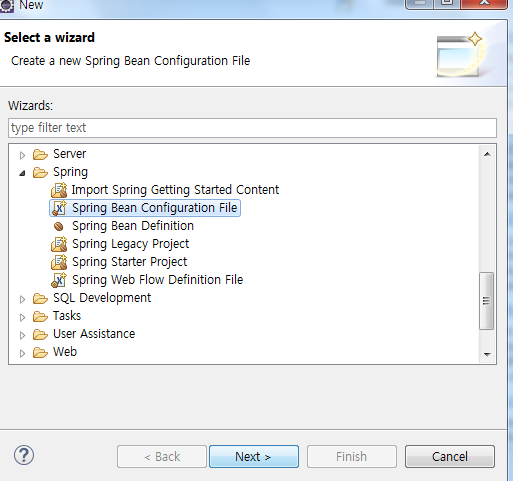This screenshot has width=513, height=481.
Task: Click the Spring Web Flow Definition File icon
Action: (x=59, y=280)
